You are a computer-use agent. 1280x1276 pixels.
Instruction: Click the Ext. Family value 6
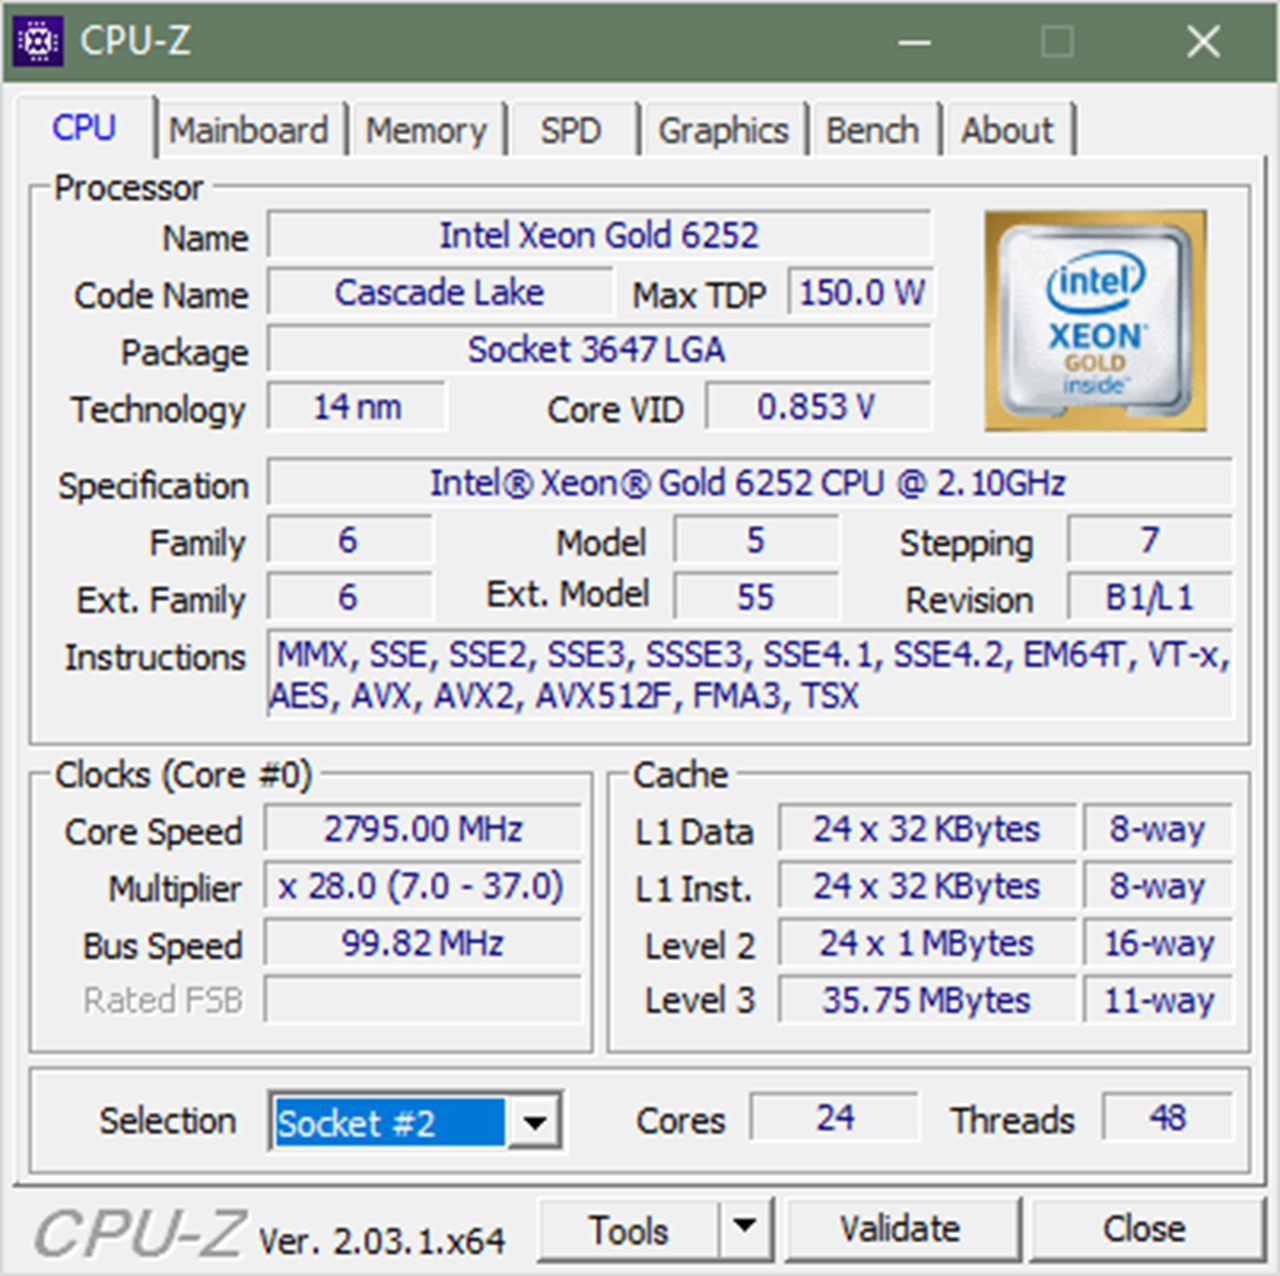click(x=349, y=598)
